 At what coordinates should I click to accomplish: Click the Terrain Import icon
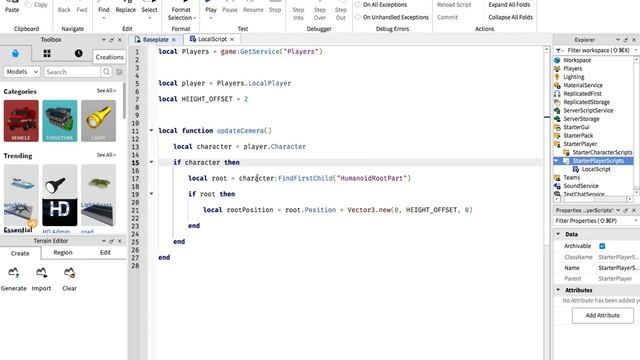41,272
